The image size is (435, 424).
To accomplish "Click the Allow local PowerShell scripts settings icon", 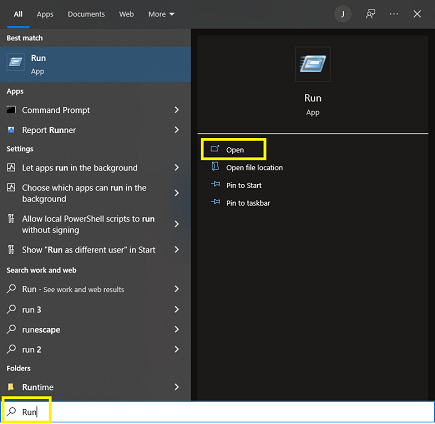I will [11, 219].
